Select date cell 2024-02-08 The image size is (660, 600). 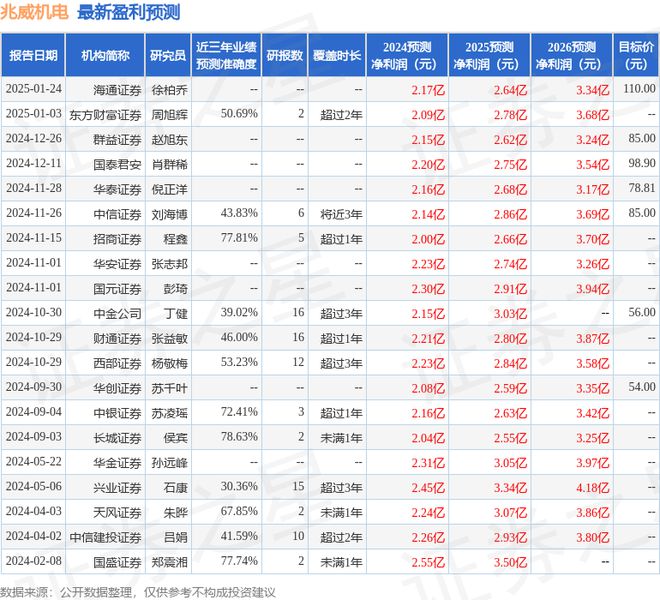click(x=34, y=561)
